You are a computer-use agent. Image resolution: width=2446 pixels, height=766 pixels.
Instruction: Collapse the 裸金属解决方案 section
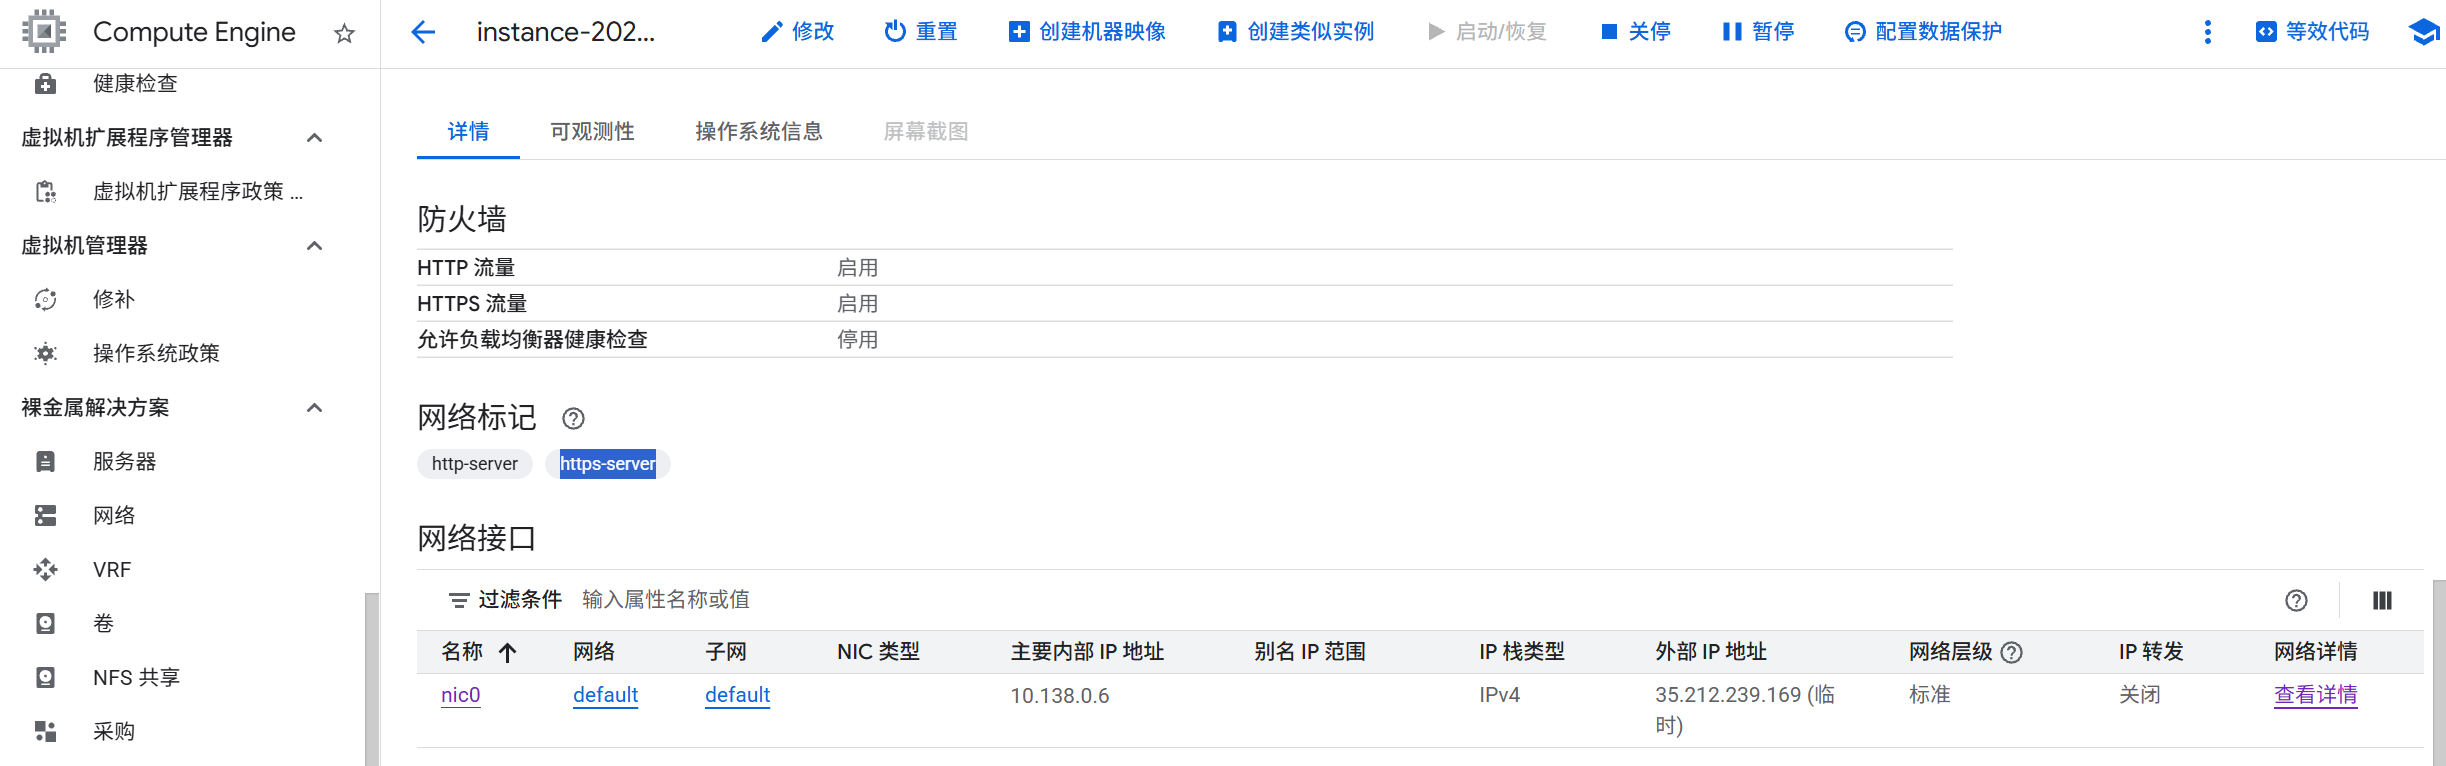(x=314, y=408)
